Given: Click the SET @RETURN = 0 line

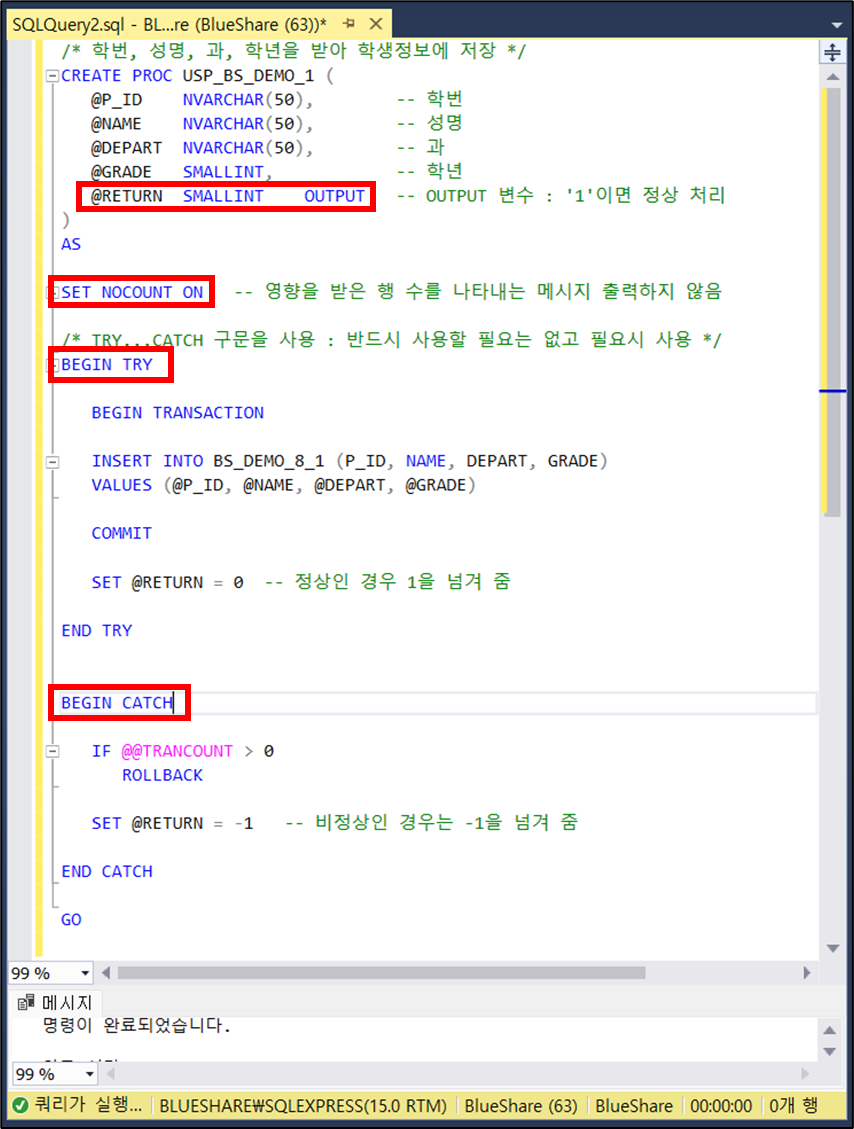Looking at the screenshot, I should pyautogui.click(x=167, y=582).
